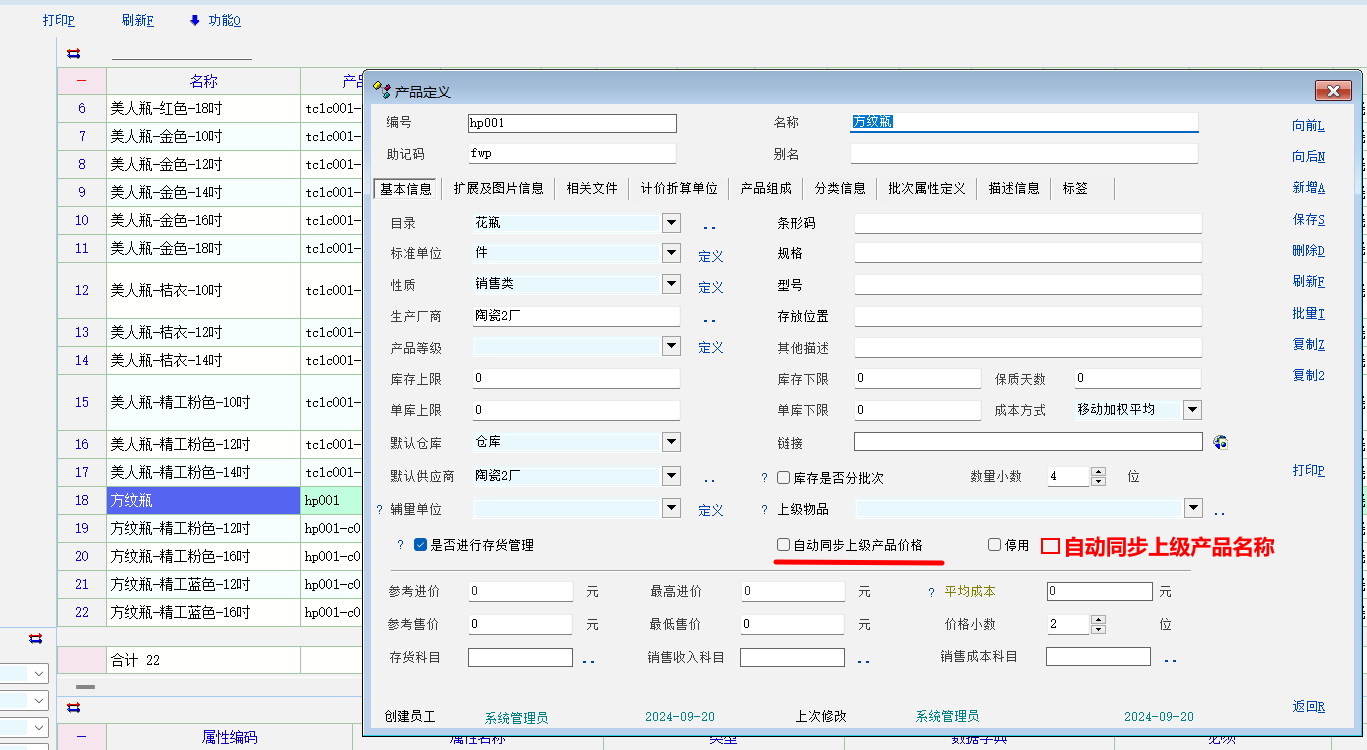
Task: Click the question mark icon beside 辅量单位
Action: (x=379, y=510)
